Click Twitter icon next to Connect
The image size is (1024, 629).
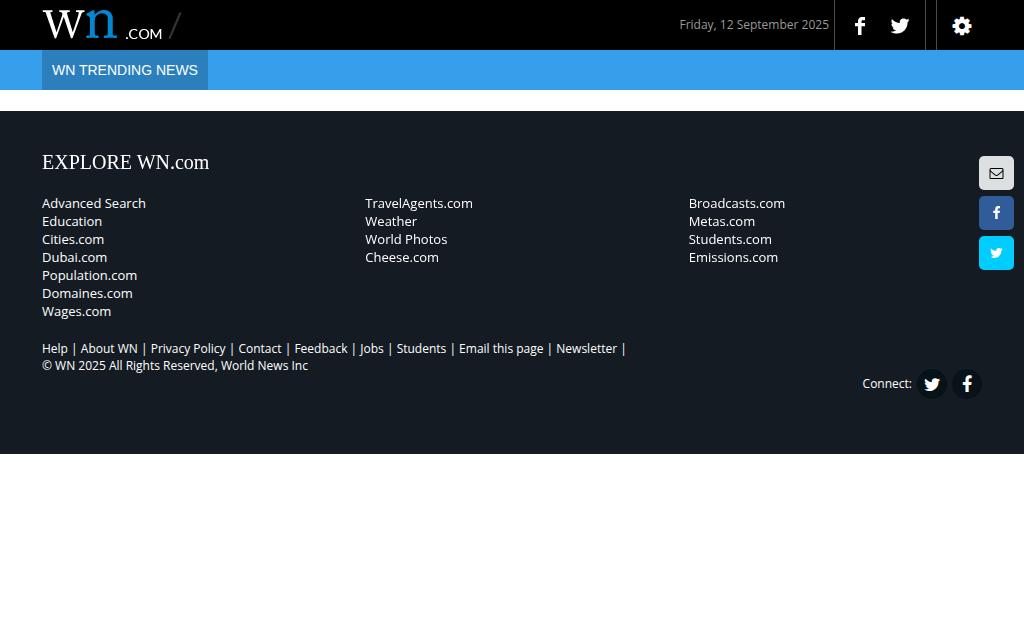tap(932, 384)
